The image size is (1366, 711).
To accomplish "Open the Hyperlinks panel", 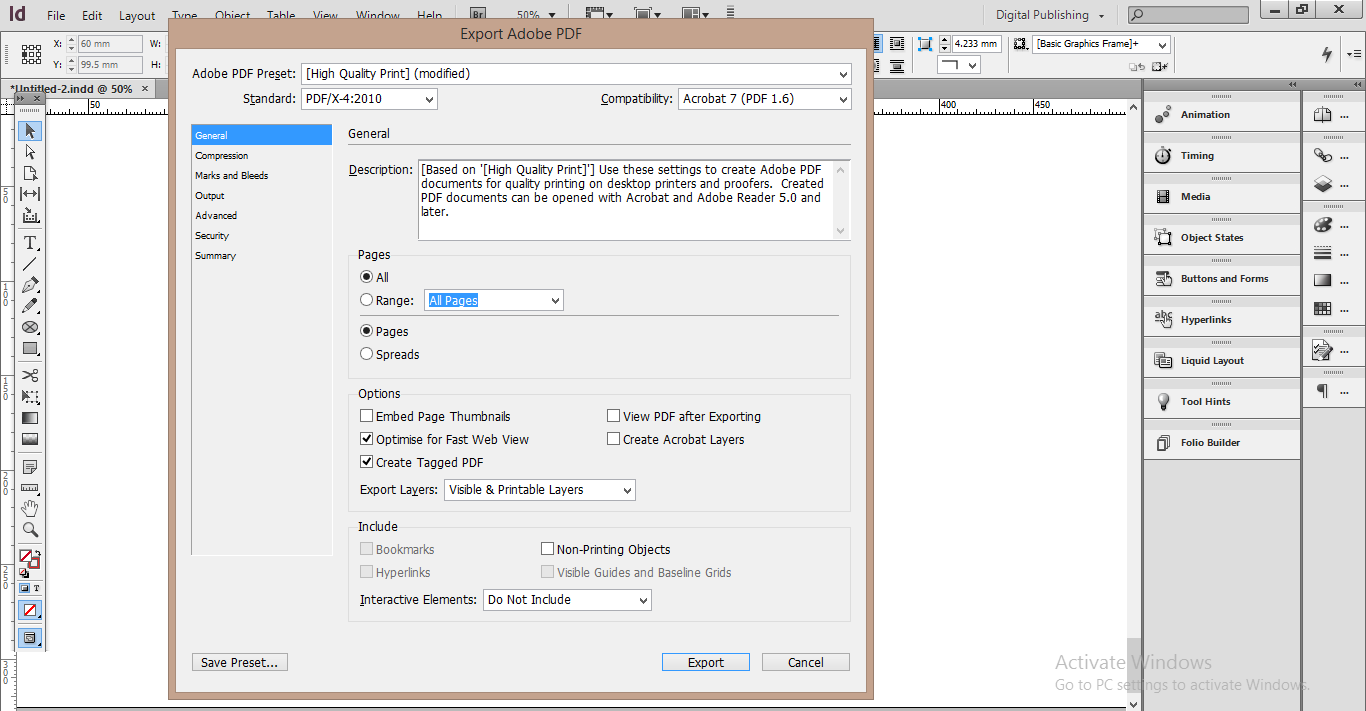I will [1221, 320].
